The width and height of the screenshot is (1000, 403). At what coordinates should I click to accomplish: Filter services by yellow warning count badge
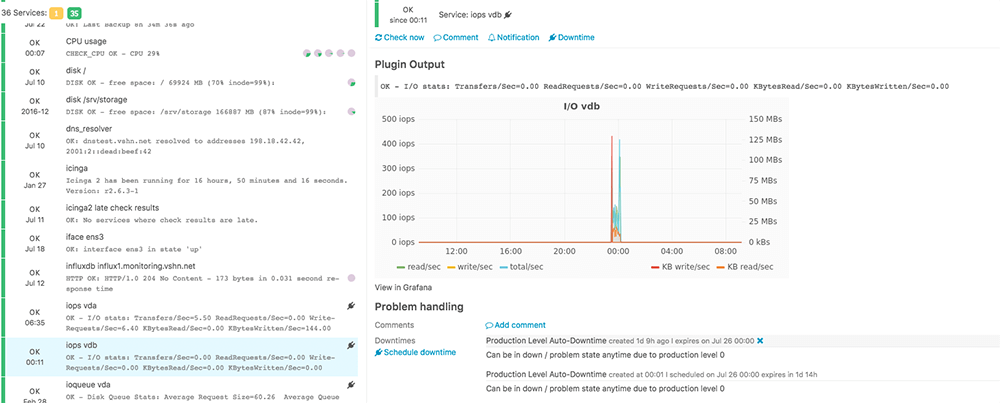57,11
